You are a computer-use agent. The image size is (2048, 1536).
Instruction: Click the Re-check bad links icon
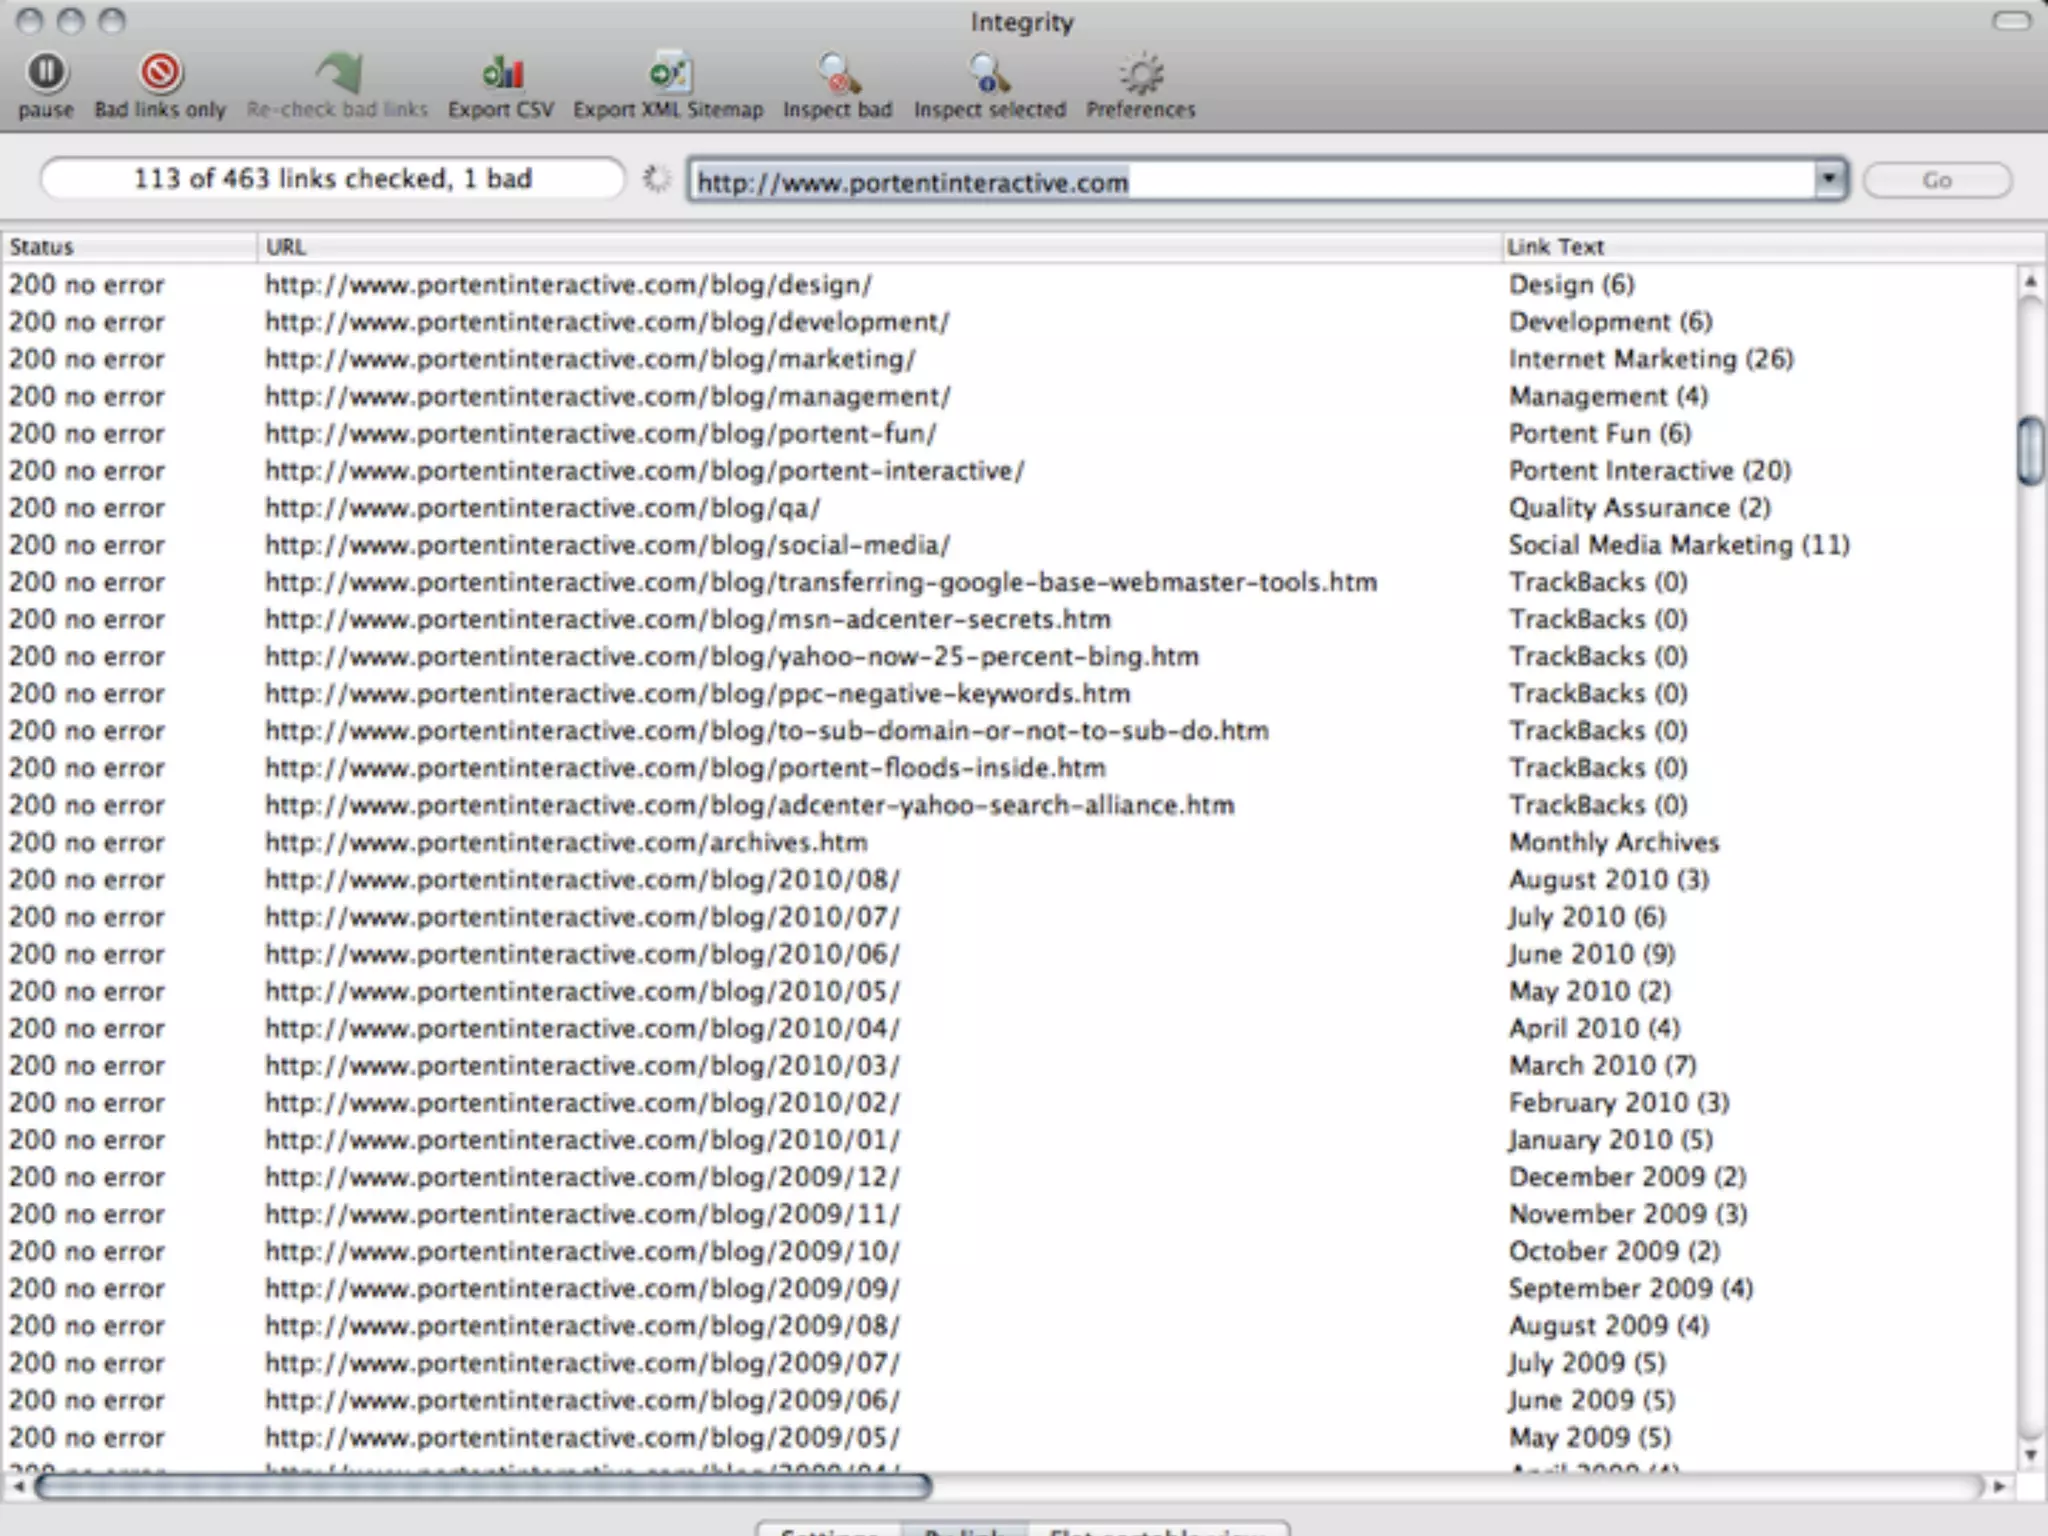(x=337, y=73)
